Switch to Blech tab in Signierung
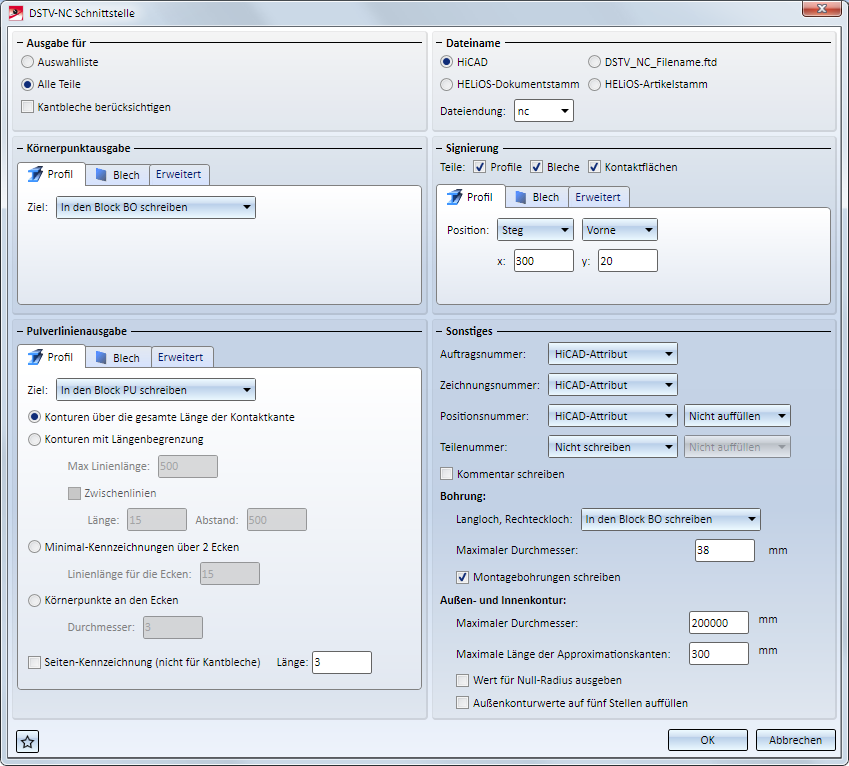 (x=537, y=197)
